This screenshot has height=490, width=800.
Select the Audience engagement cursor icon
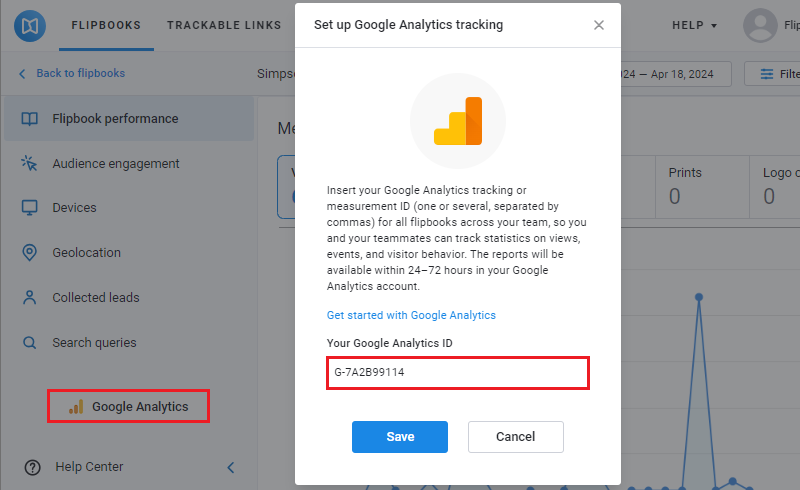[x=30, y=163]
